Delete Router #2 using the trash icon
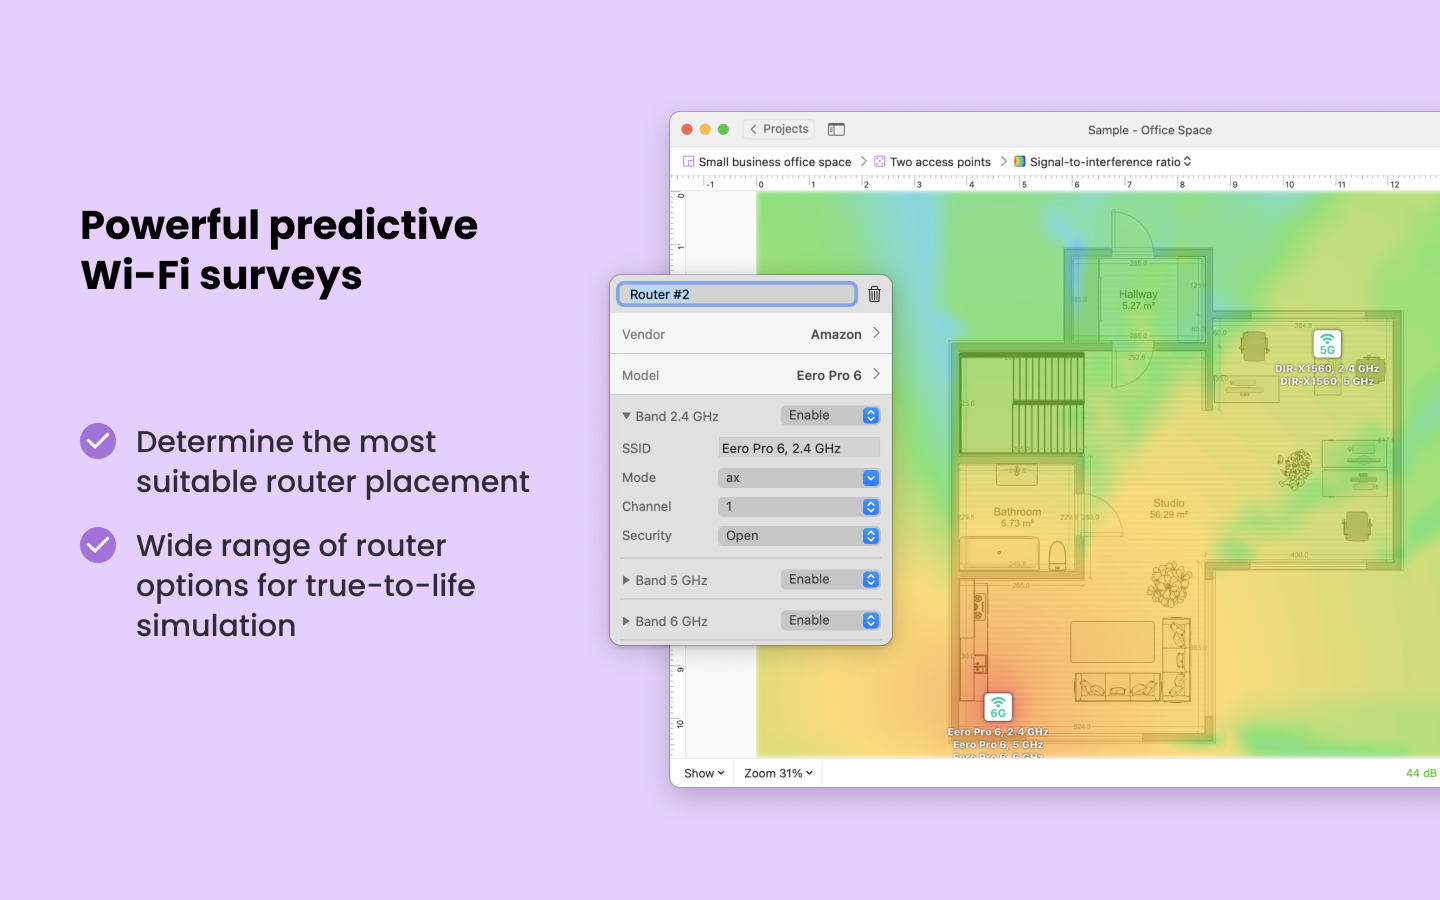 click(873, 293)
